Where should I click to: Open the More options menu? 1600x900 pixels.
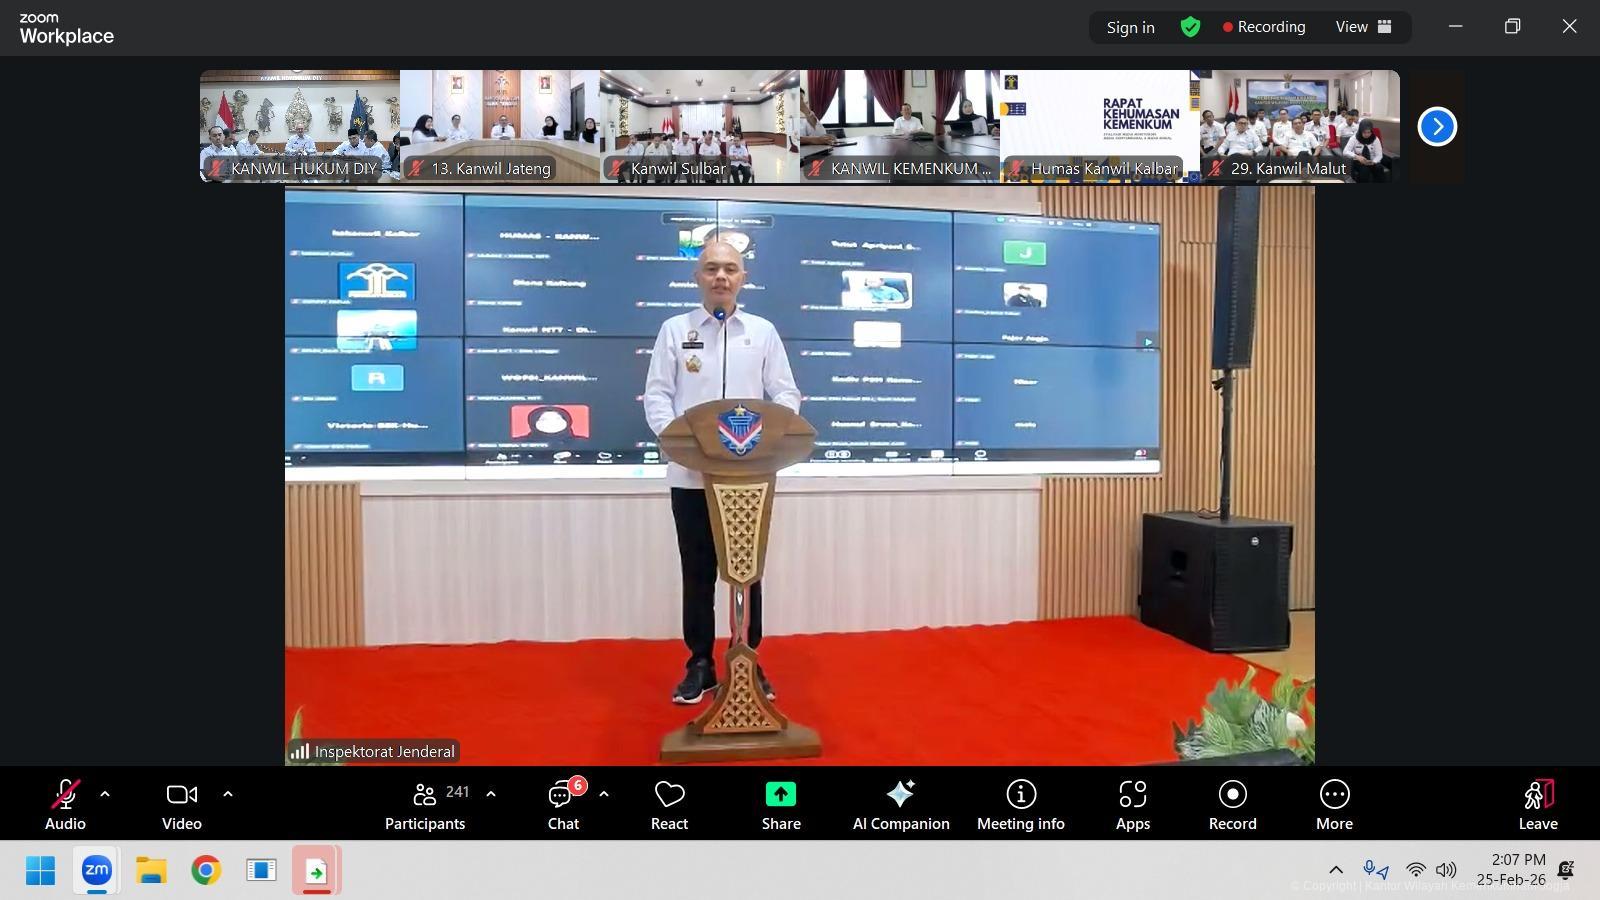pyautogui.click(x=1334, y=805)
